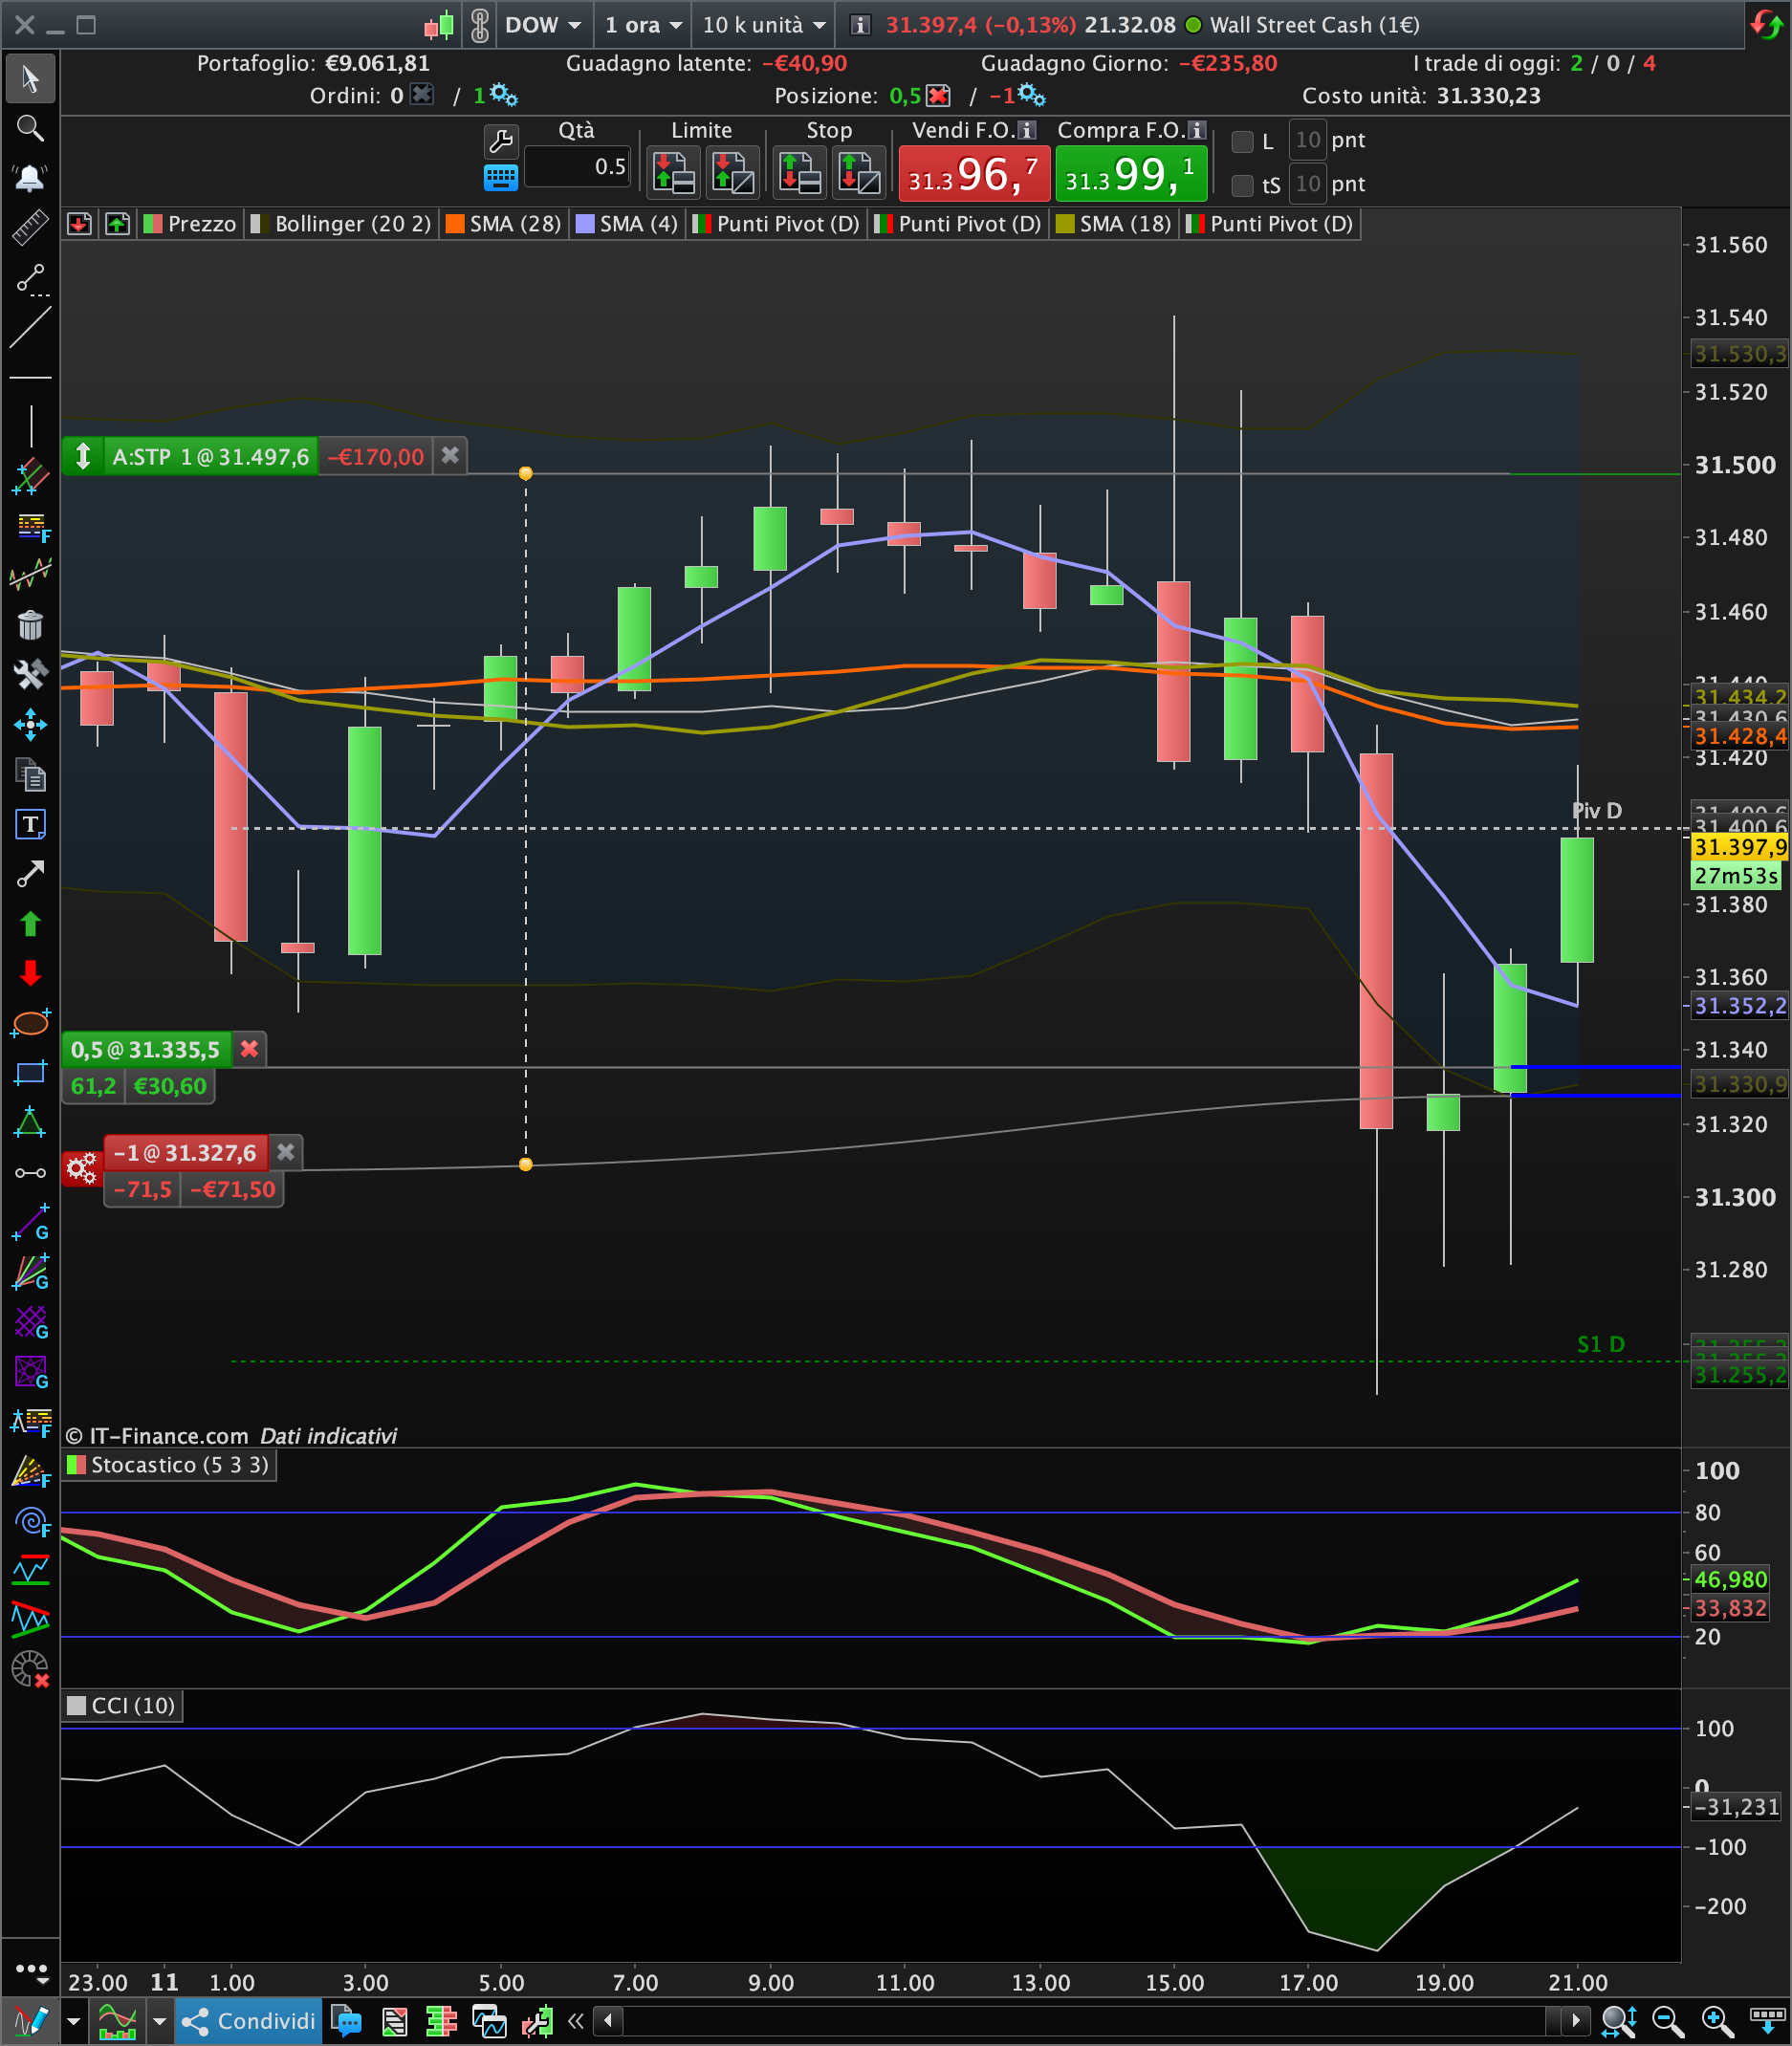Click the Compra F.O. buy button
The image size is (1792, 2046).
coord(1131,174)
